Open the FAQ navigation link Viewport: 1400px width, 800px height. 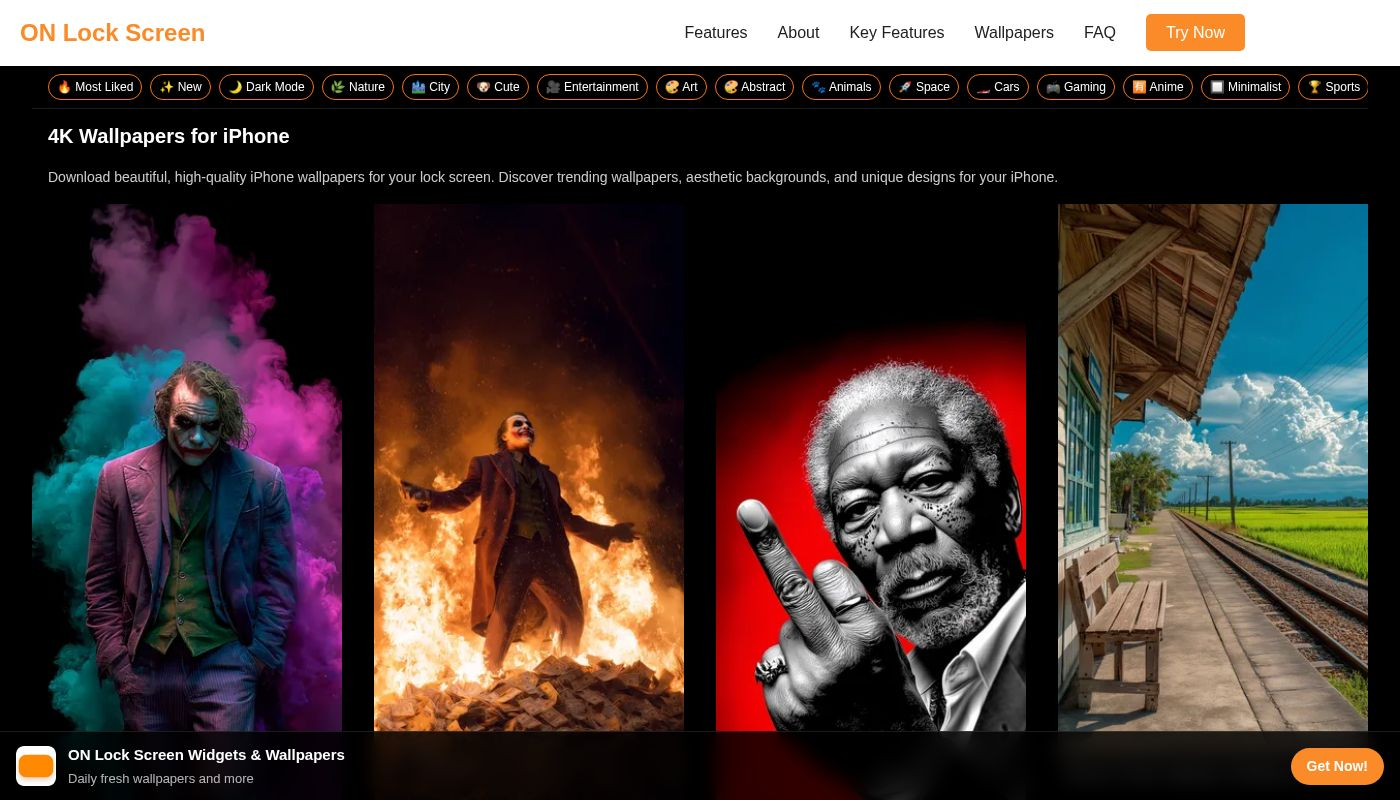point(1099,33)
